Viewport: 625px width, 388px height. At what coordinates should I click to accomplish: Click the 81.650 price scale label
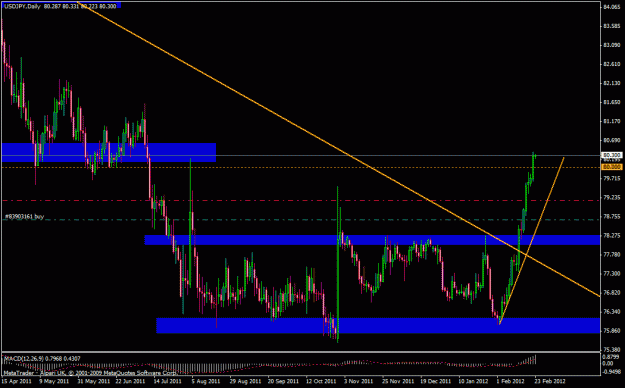coord(612,102)
